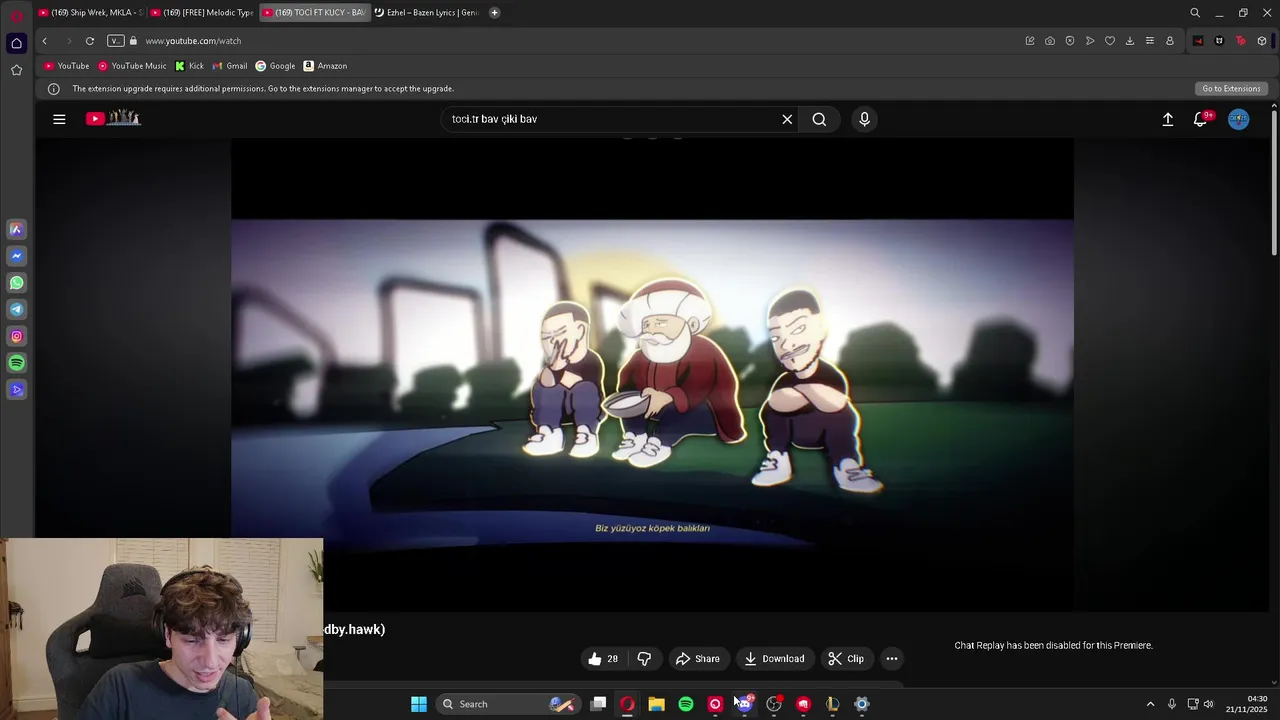The height and width of the screenshot is (720, 1280).
Task: Create a Clip from the video
Action: click(x=846, y=658)
